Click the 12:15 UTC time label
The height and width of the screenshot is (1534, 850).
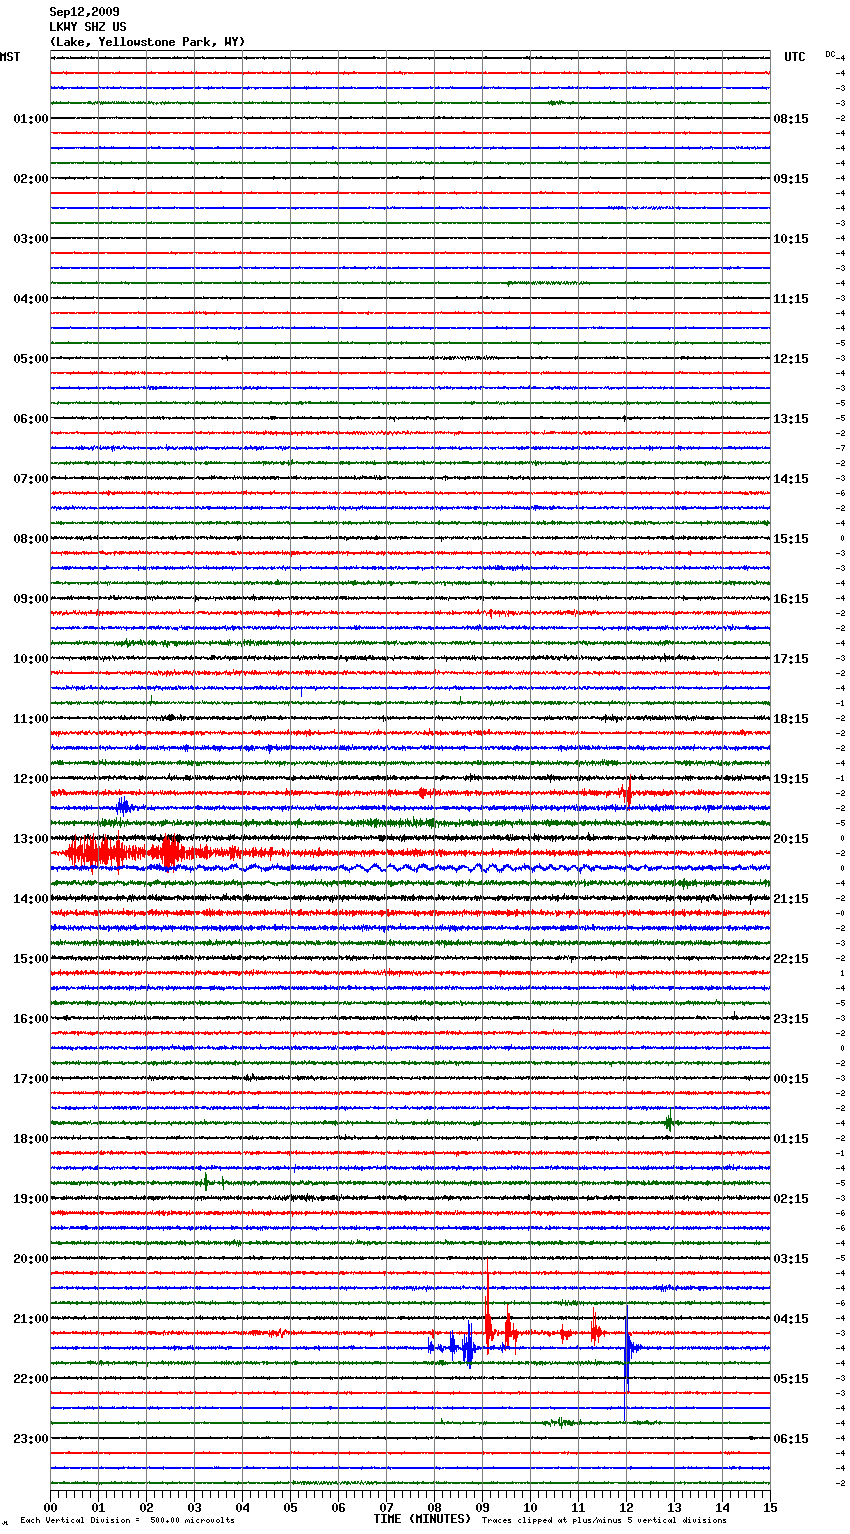pyautogui.click(x=791, y=359)
